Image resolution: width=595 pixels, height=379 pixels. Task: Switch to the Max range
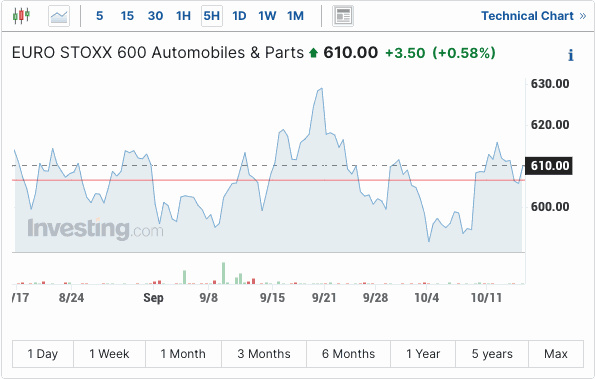[556, 354]
